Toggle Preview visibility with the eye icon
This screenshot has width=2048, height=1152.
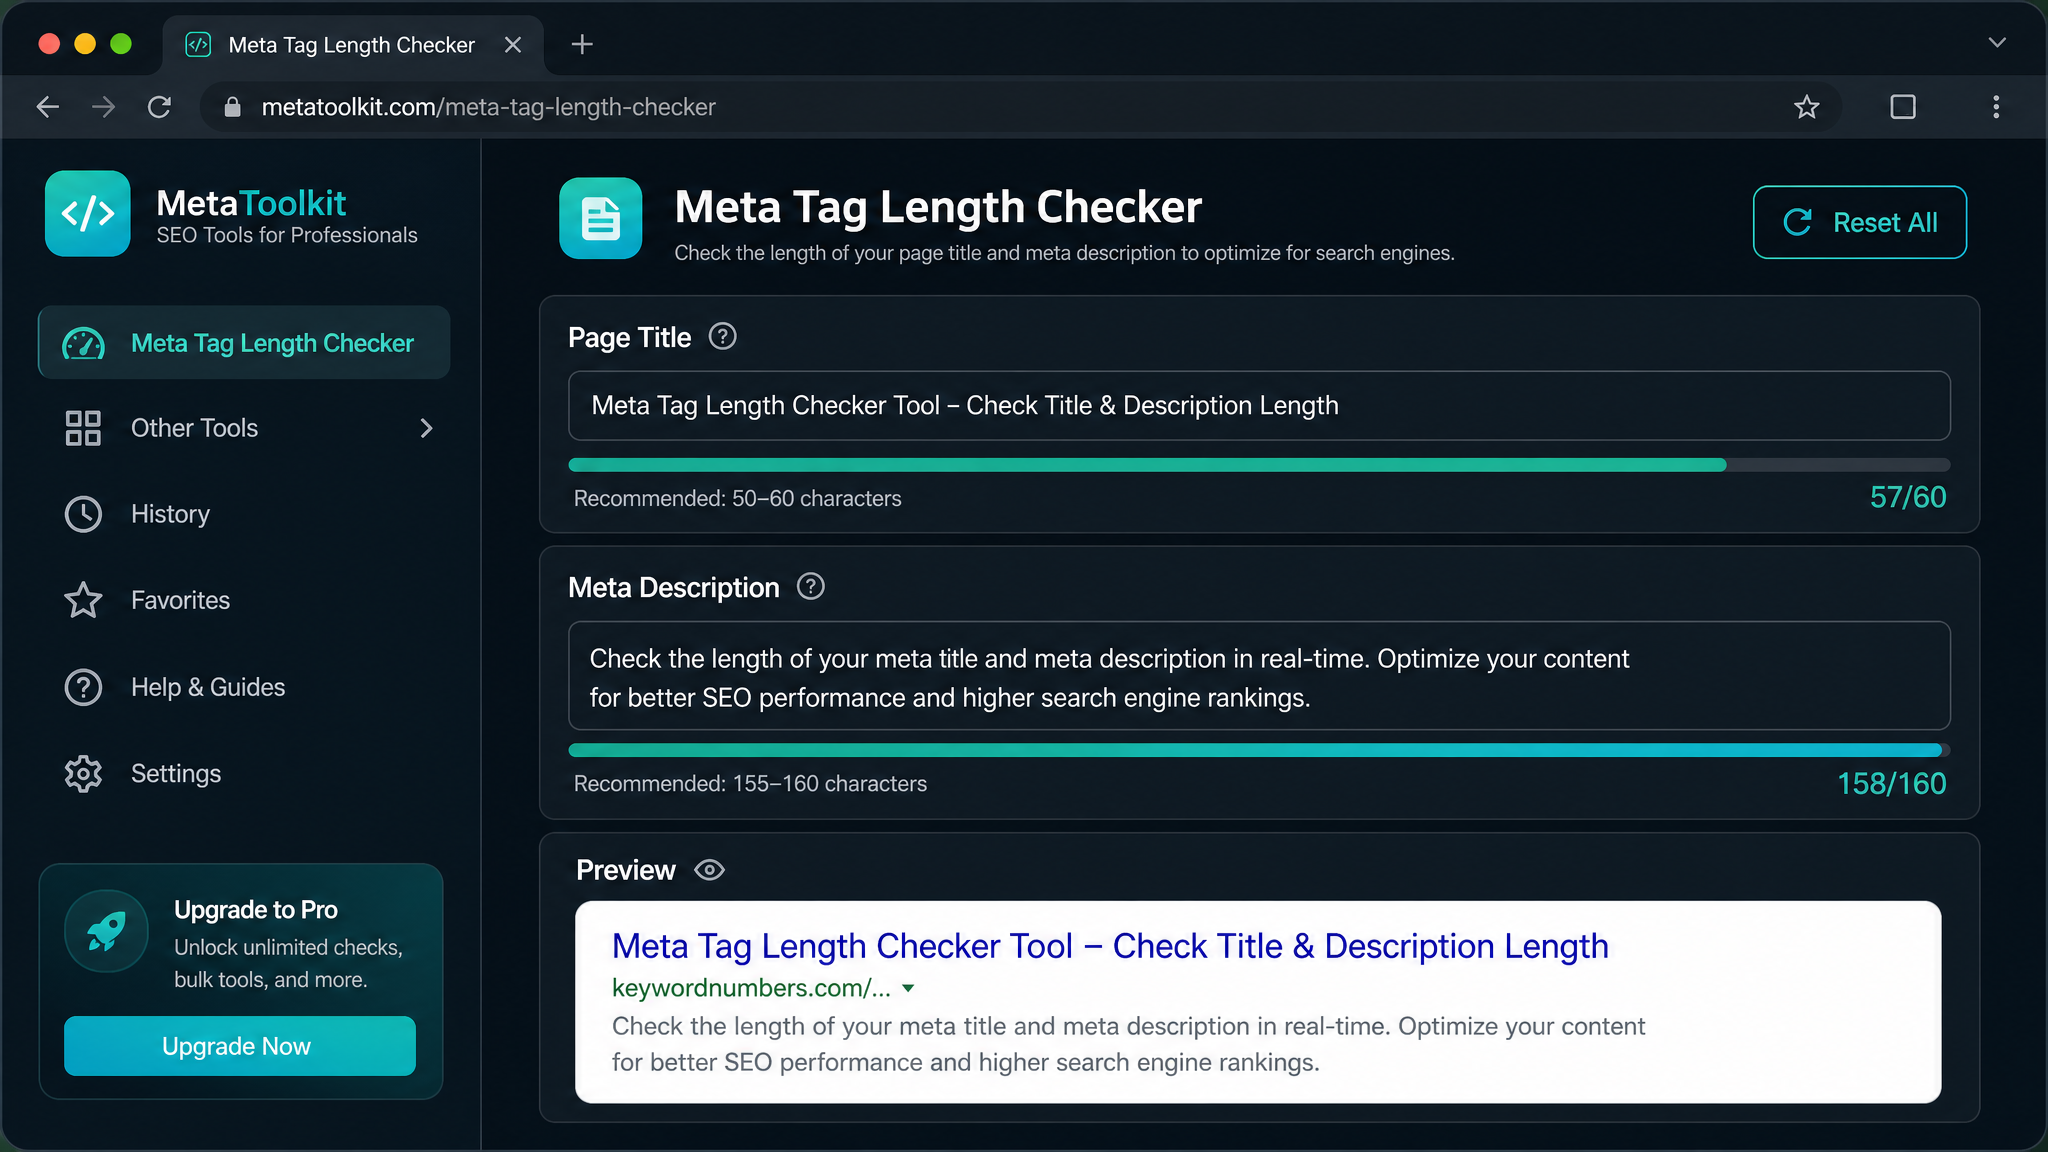pyautogui.click(x=709, y=870)
